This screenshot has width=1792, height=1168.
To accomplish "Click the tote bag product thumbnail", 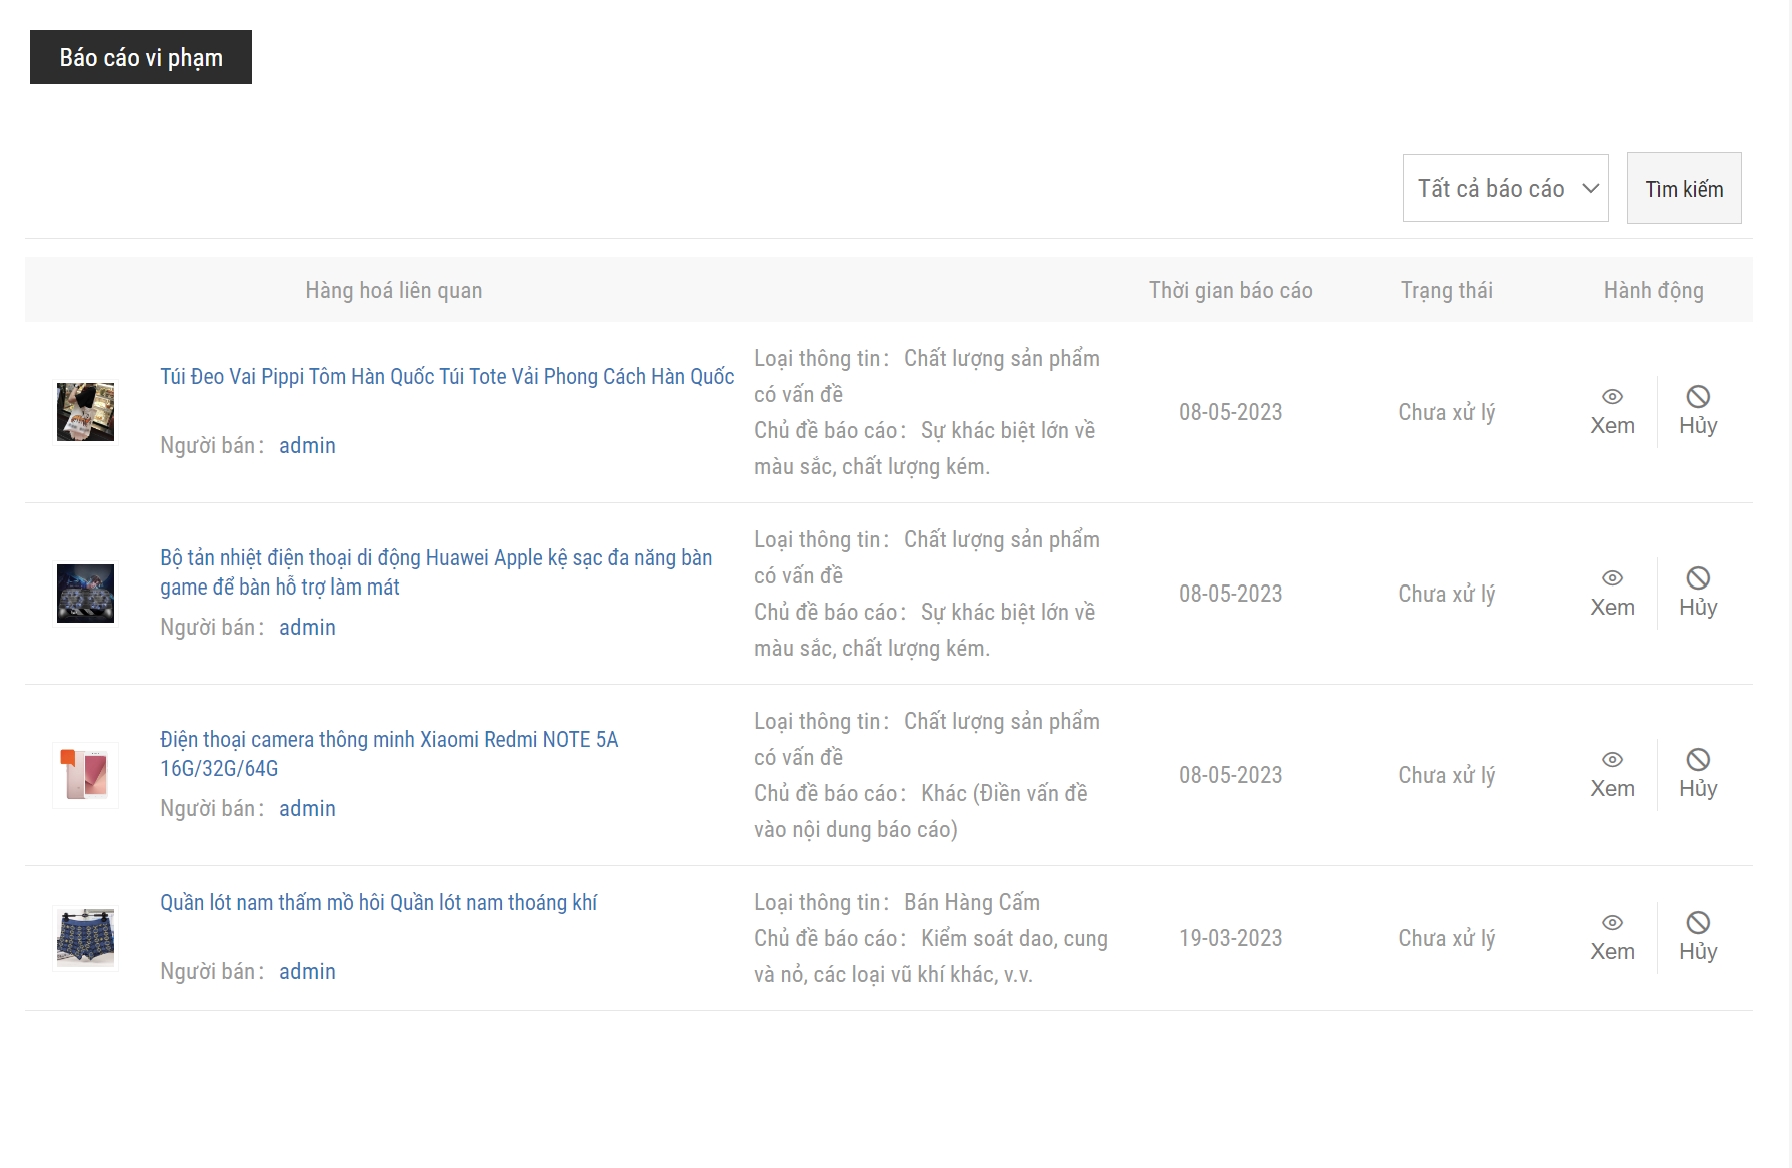I will coord(85,412).
